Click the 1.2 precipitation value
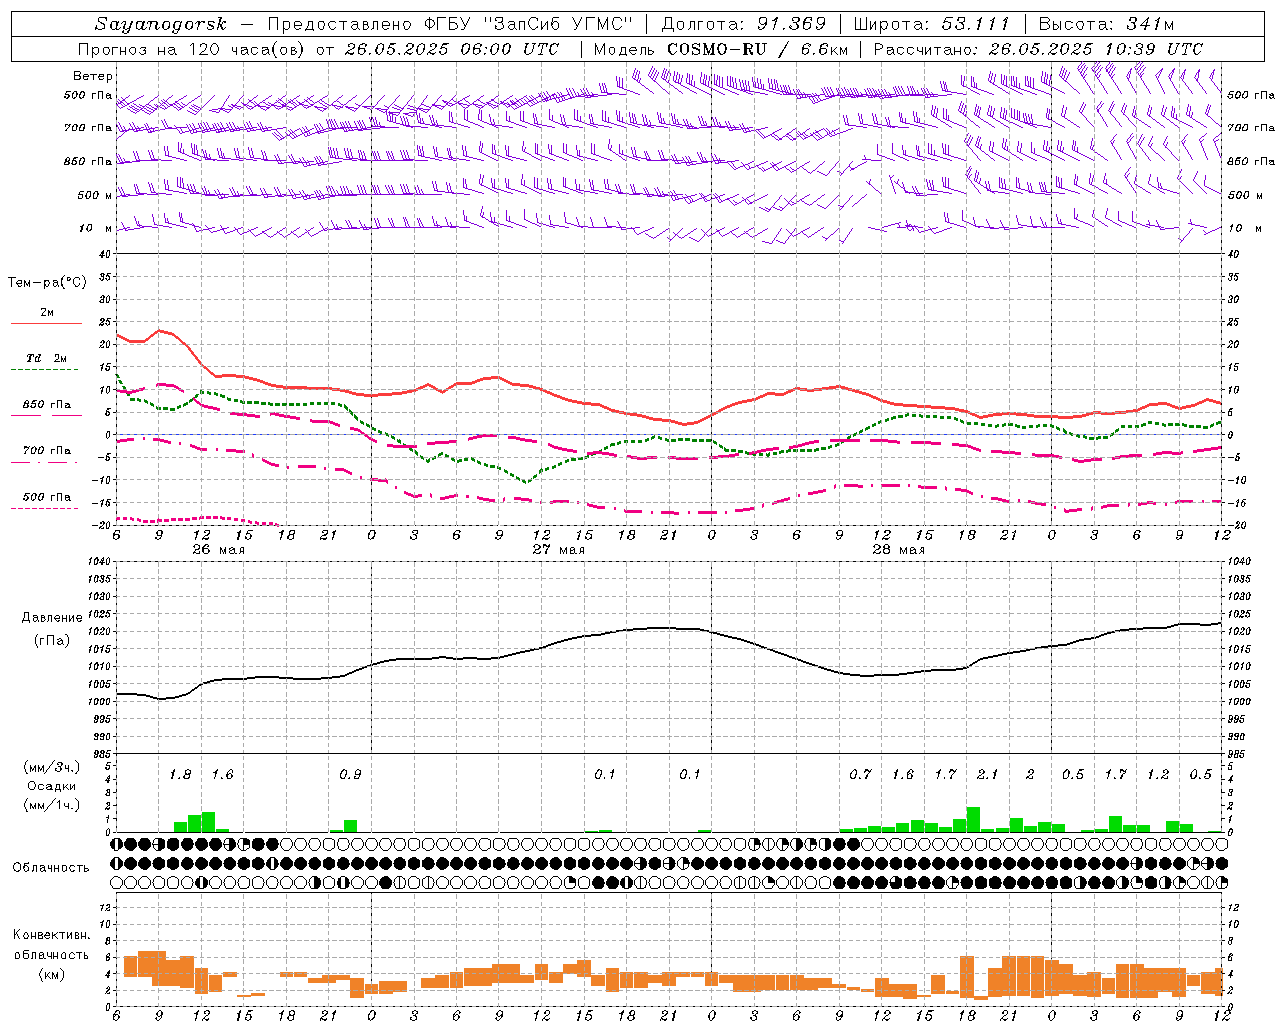Image resolution: width=1280 pixels, height=1024 pixels. point(1158,775)
